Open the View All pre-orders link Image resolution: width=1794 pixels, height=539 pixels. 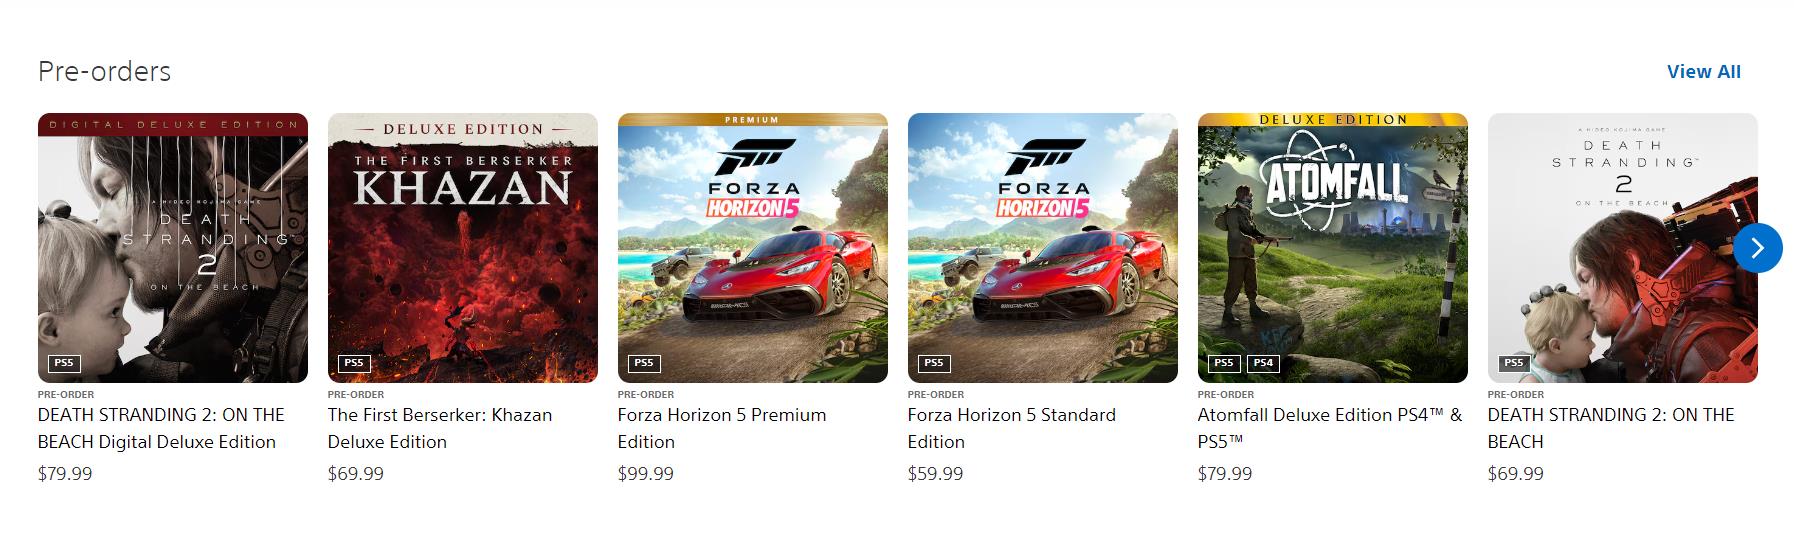pos(1703,72)
